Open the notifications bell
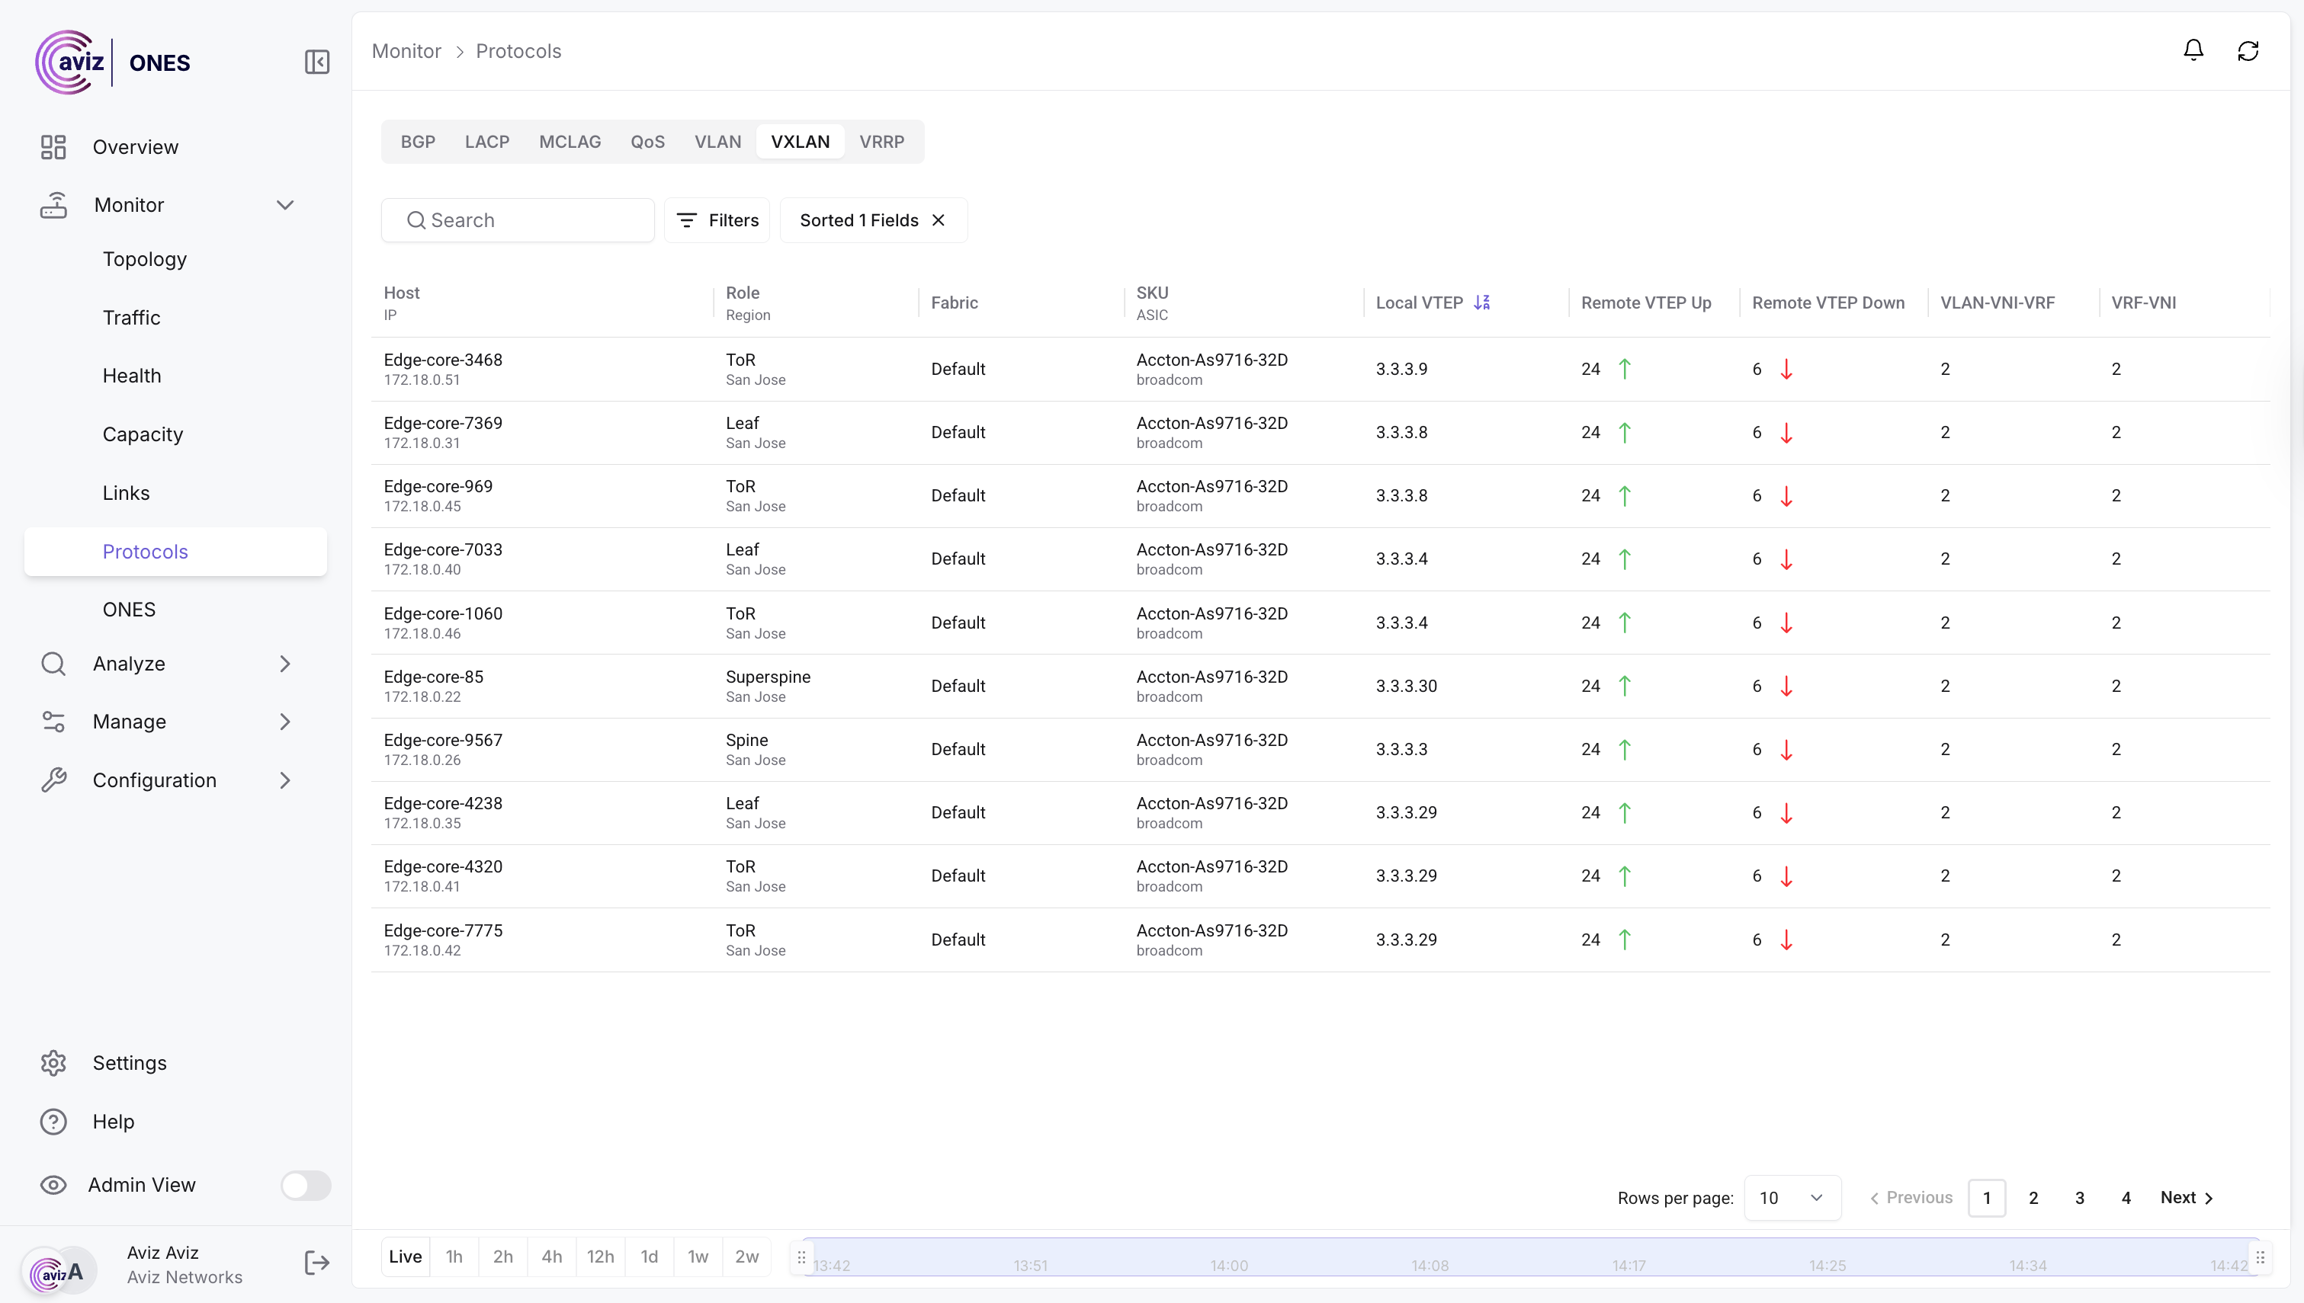 click(2193, 50)
